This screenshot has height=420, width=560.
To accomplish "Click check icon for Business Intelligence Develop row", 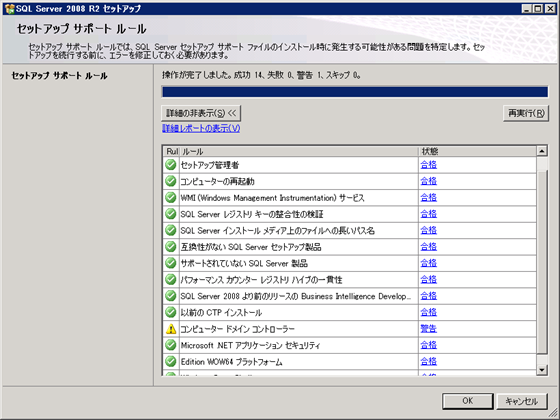I will pyautogui.click(x=171, y=296).
